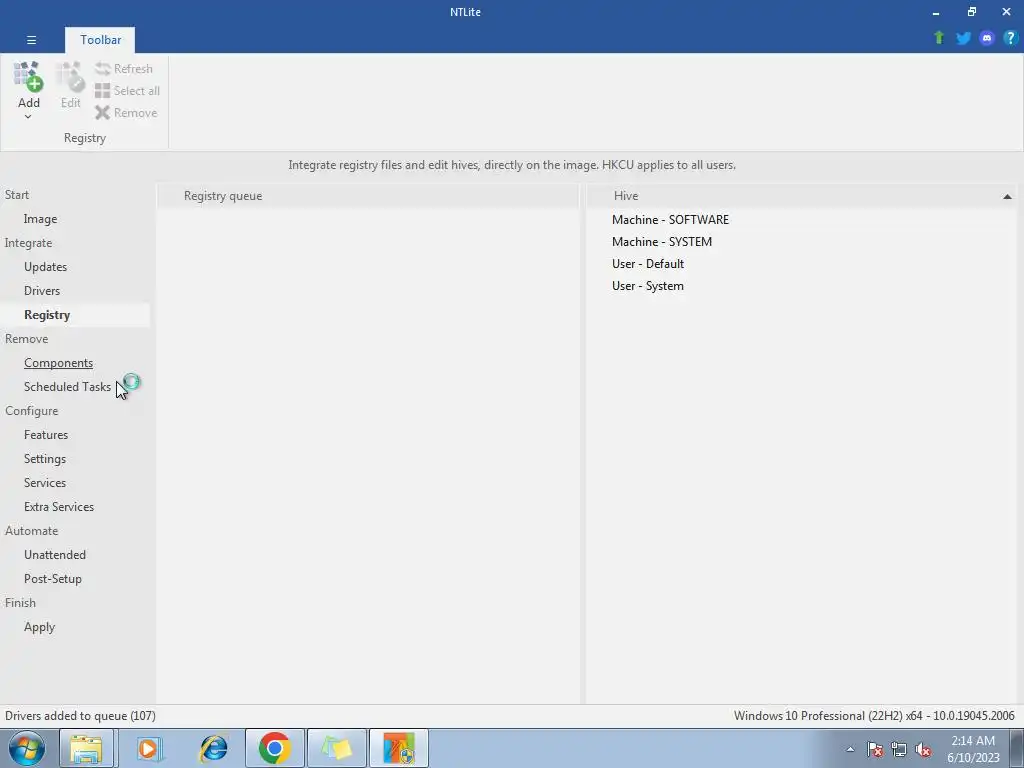Open Extra Services in the sidebar
This screenshot has height=768, width=1024.
(59, 507)
